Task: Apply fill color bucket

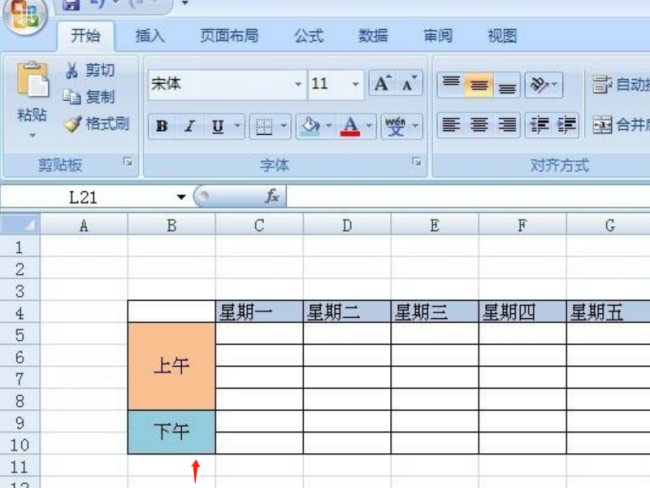Action: tap(310, 126)
